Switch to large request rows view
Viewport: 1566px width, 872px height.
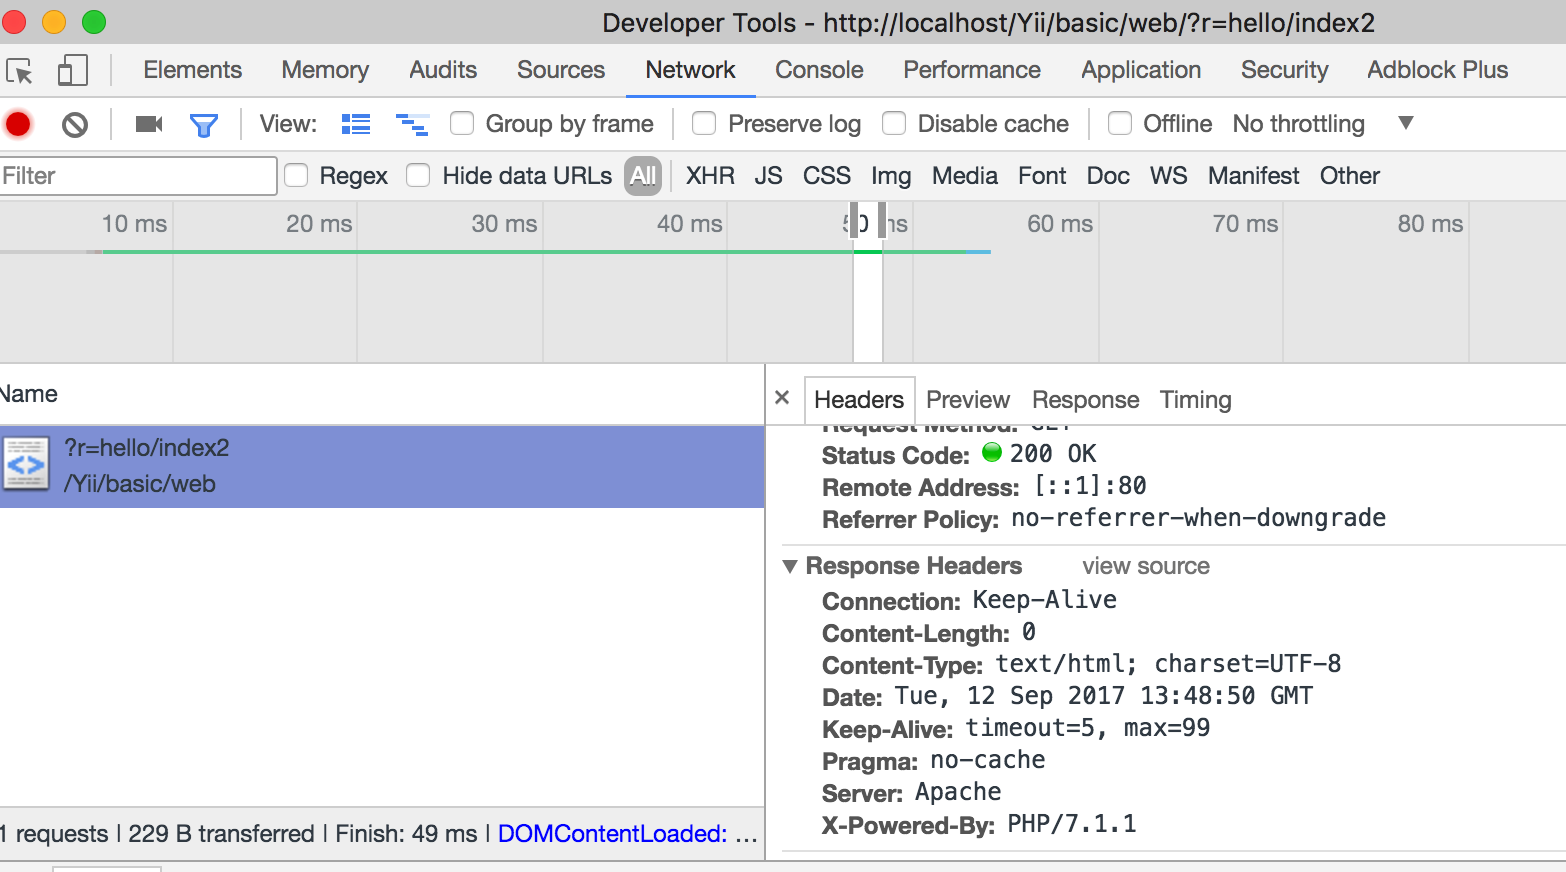(x=356, y=124)
